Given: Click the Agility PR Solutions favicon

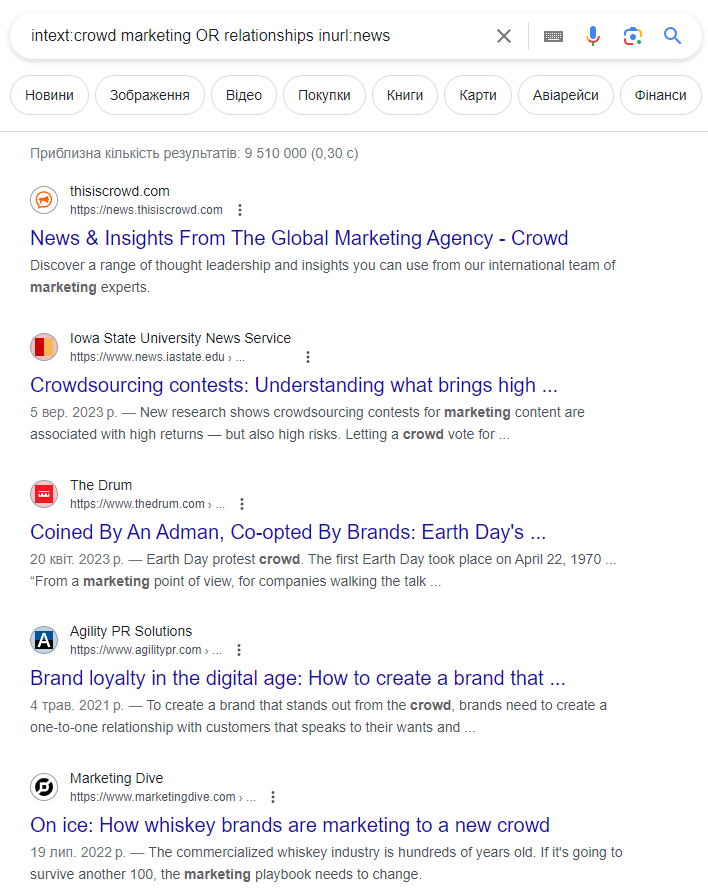Looking at the screenshot, I should click(x=44, y=640).
